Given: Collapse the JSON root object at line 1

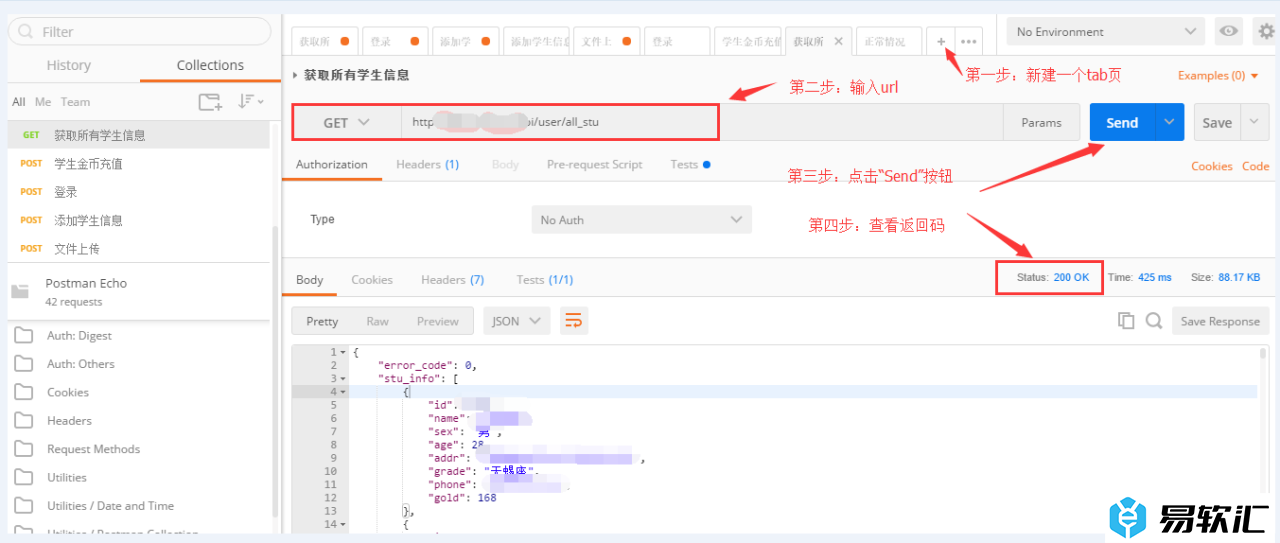Looking at the screenshot, I should click(x=343, y=353).
